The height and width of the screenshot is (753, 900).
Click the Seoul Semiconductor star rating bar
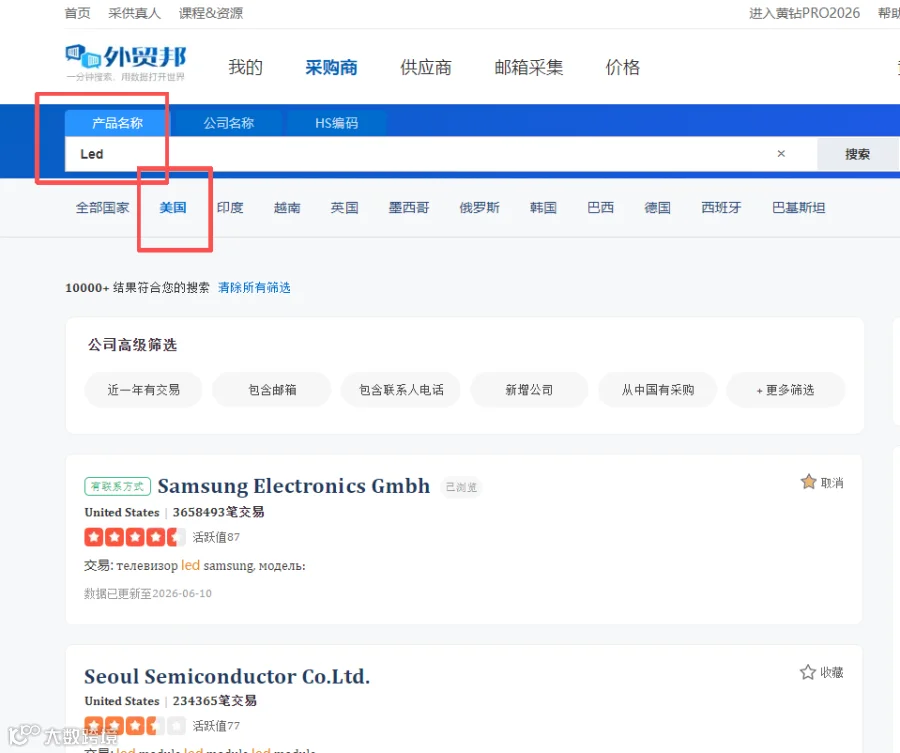[135, 726]
